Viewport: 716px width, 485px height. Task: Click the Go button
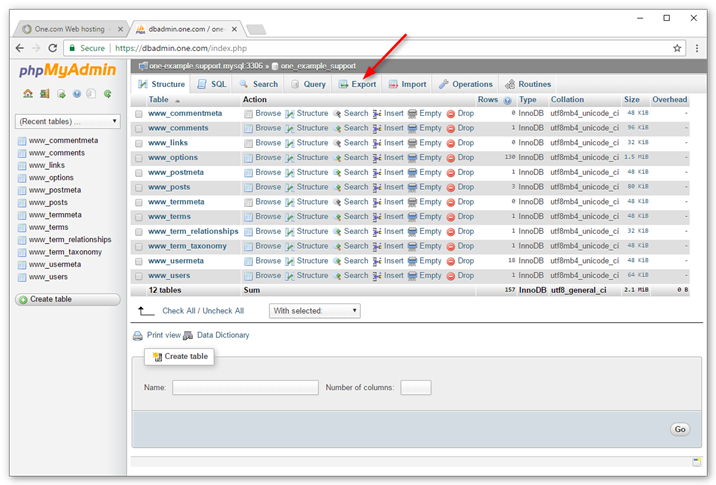tap(680, 430)
